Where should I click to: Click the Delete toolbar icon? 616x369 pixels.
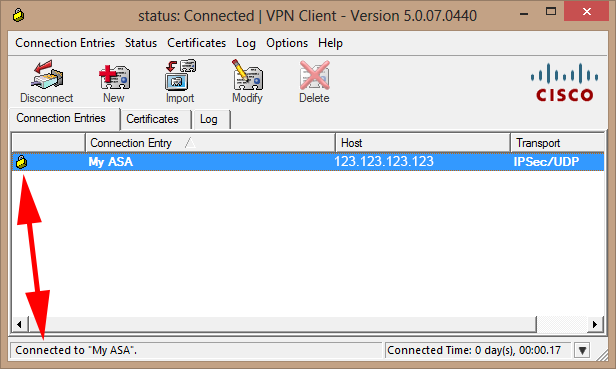314,82
